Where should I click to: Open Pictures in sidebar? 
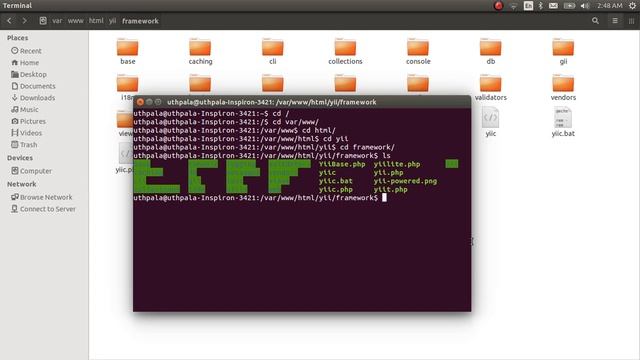(x=28, y=121)
